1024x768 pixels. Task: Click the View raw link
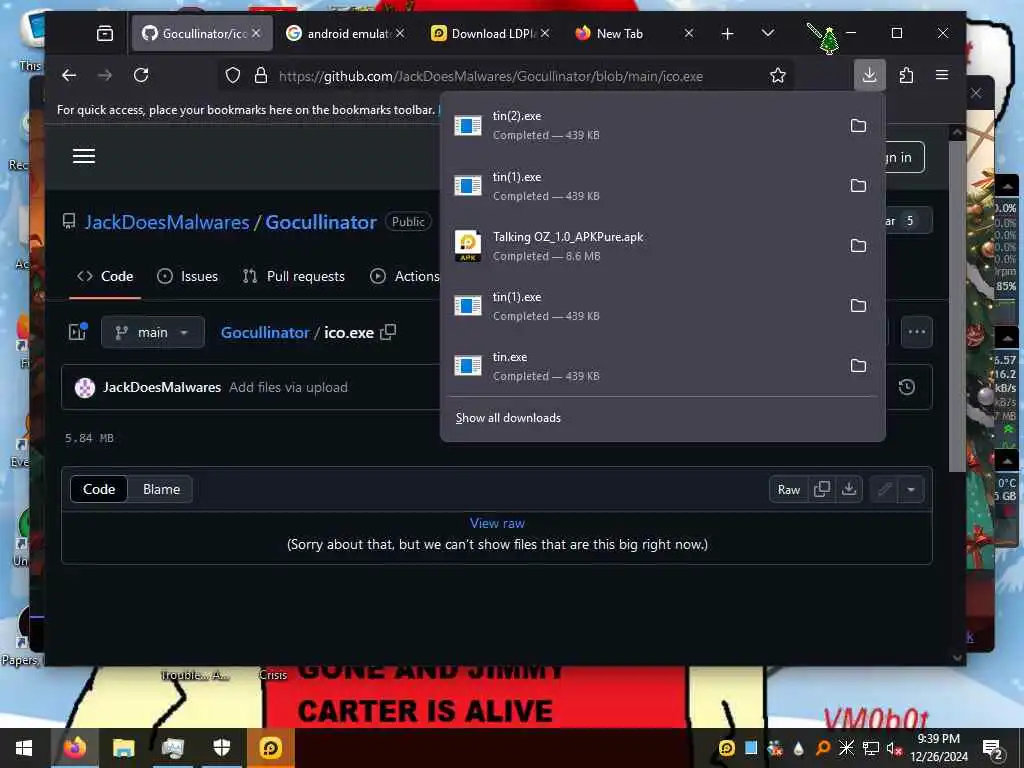pyautogui.click(x=497, y=523)
